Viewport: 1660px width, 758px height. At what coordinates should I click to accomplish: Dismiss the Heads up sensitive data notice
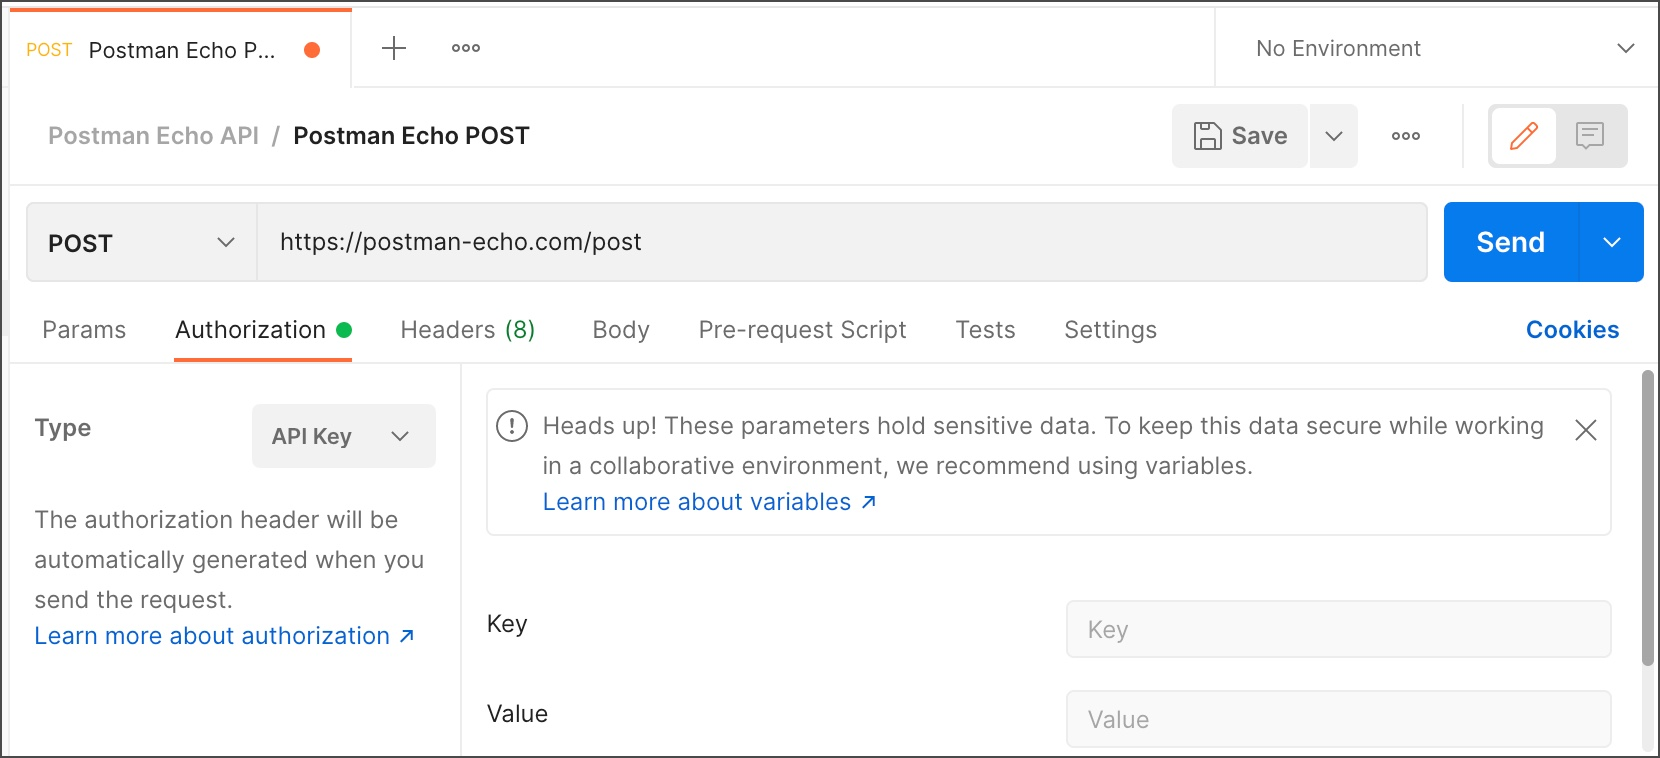(x=1586, y=430)
